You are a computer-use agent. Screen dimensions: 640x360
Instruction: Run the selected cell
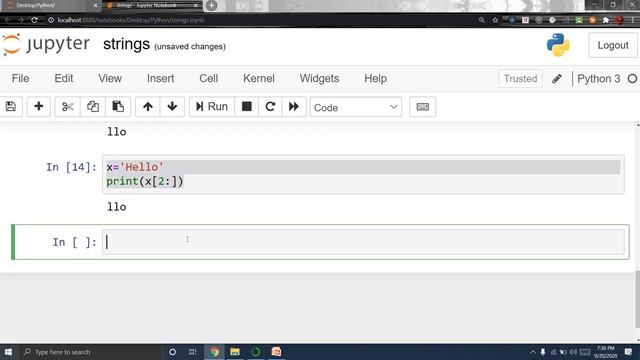(212, 107)
